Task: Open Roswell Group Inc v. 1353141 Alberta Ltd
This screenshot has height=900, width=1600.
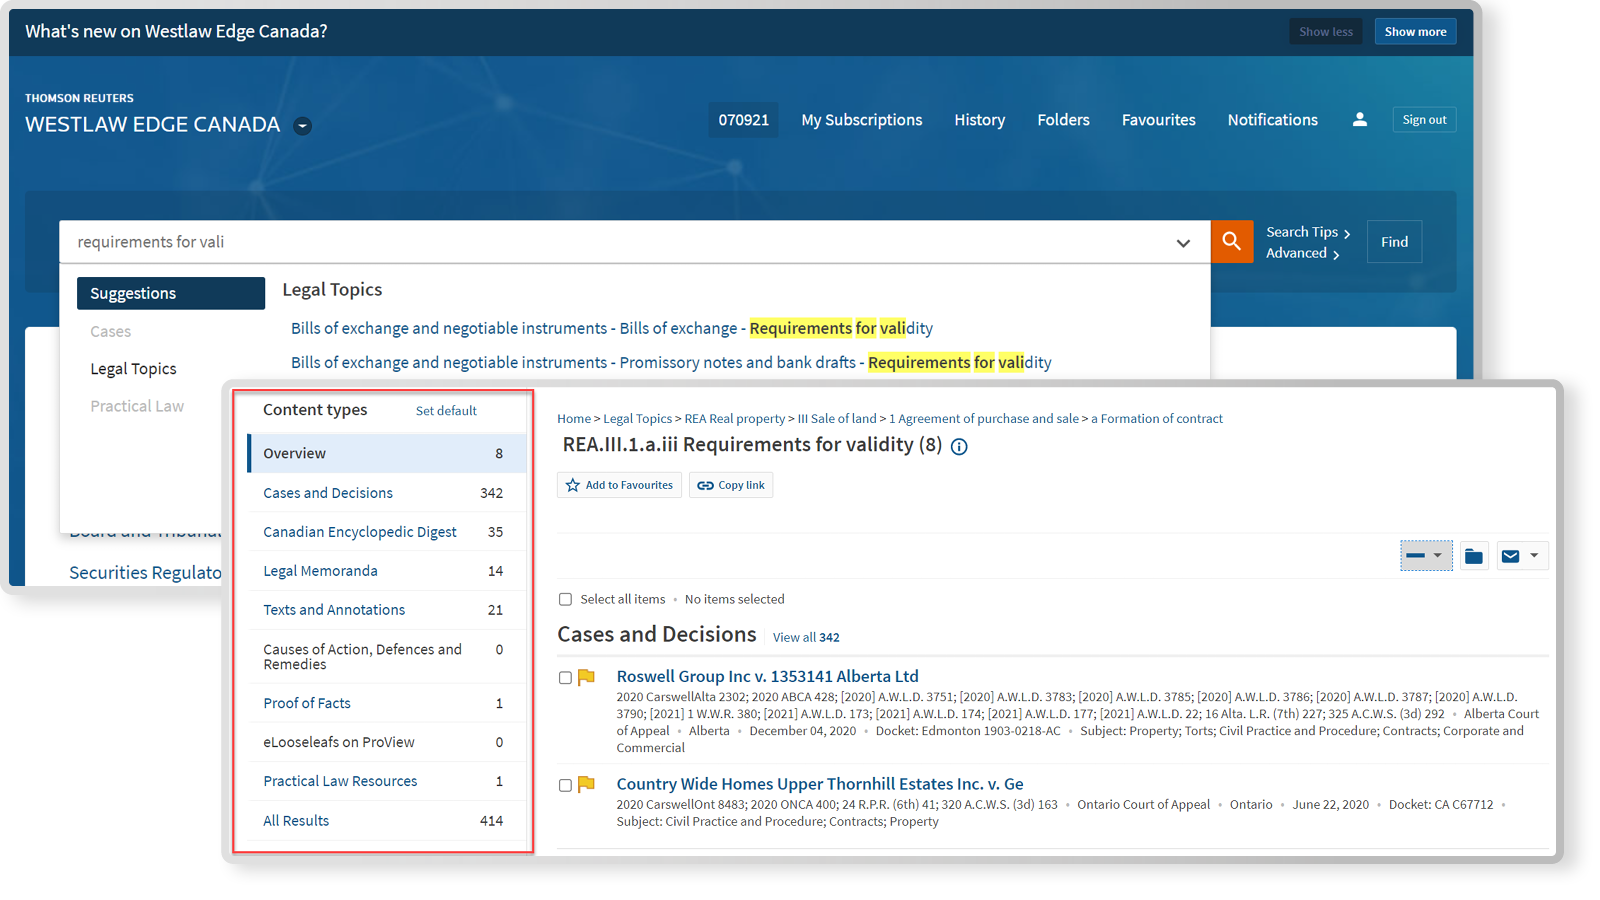Action: tap(767, 677)
